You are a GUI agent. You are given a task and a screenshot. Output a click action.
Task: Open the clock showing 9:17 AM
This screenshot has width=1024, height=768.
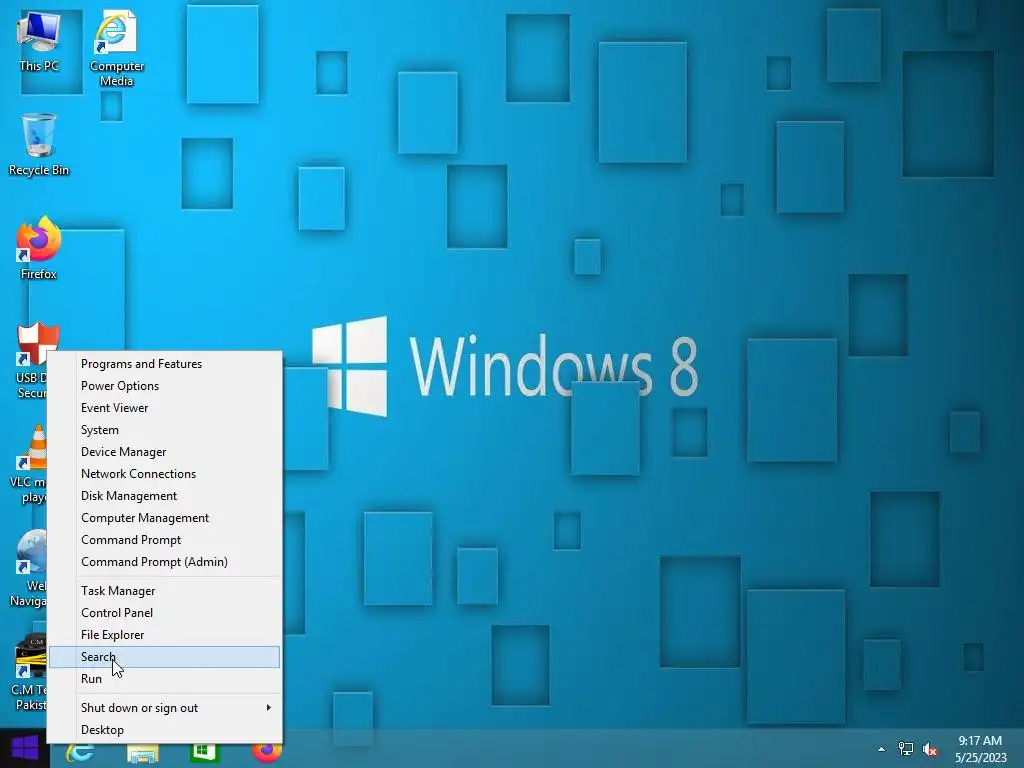(980, 749)
